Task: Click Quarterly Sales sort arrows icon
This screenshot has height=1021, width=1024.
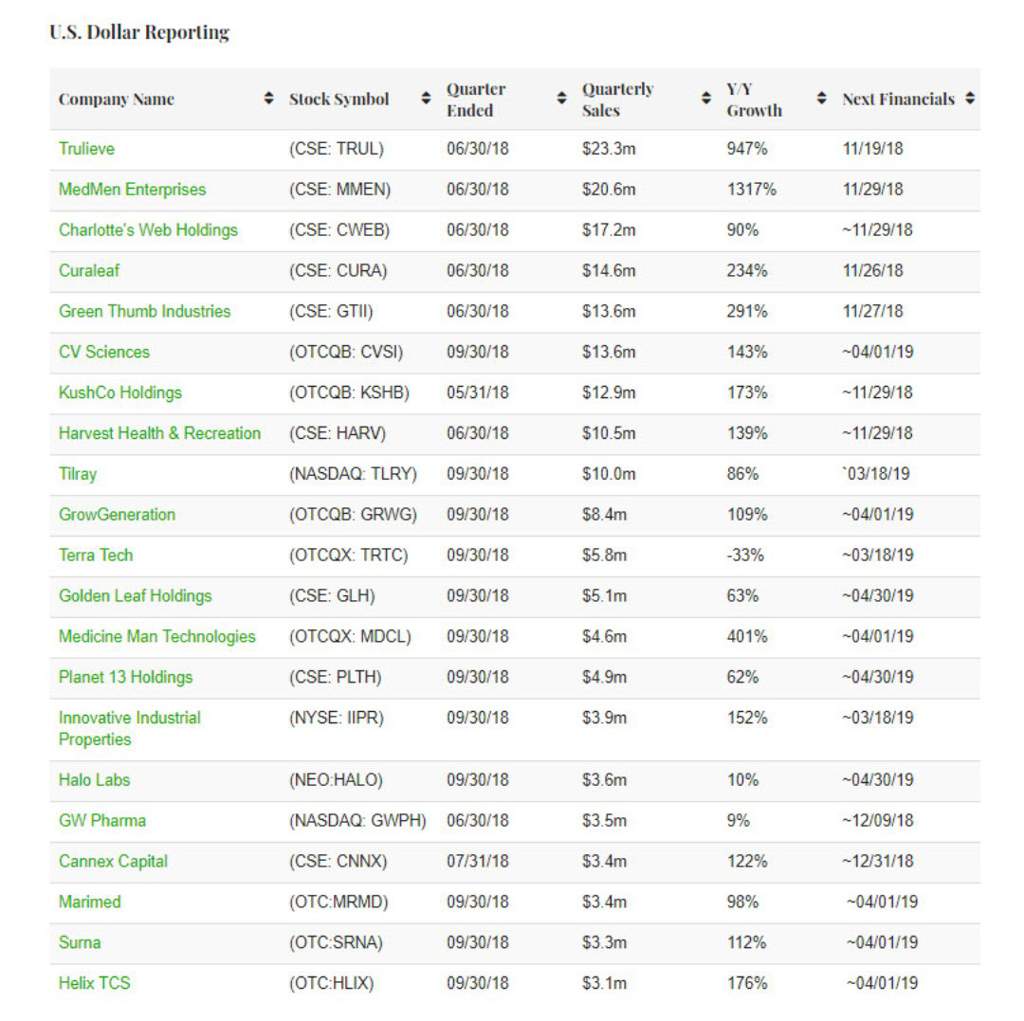Action: 706,99
